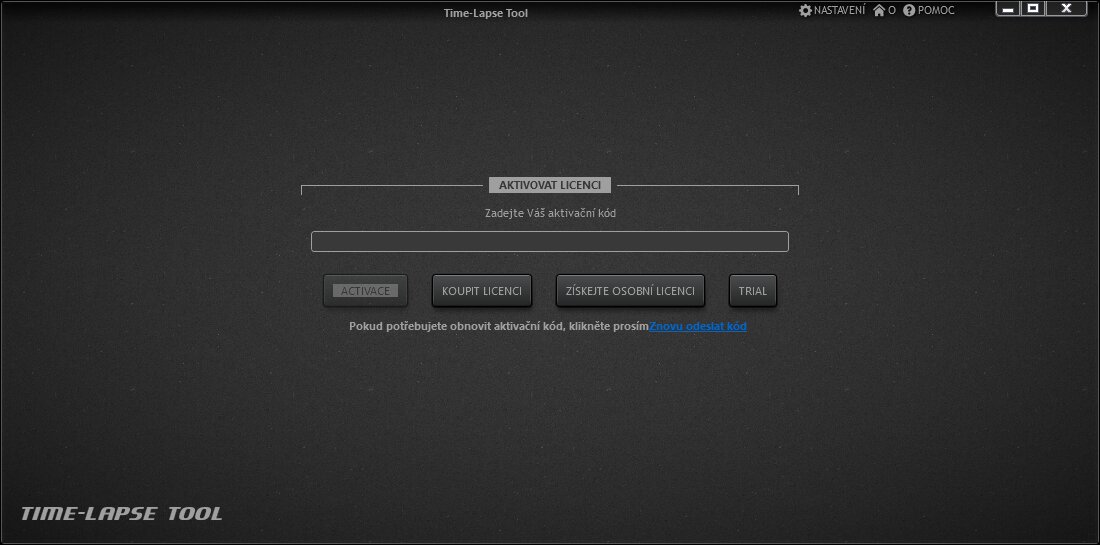The height and width of the screenshot is (545, 1100).
Task: Click the gear icon beside NASTAVENÍ
Action: click(805, 10)
